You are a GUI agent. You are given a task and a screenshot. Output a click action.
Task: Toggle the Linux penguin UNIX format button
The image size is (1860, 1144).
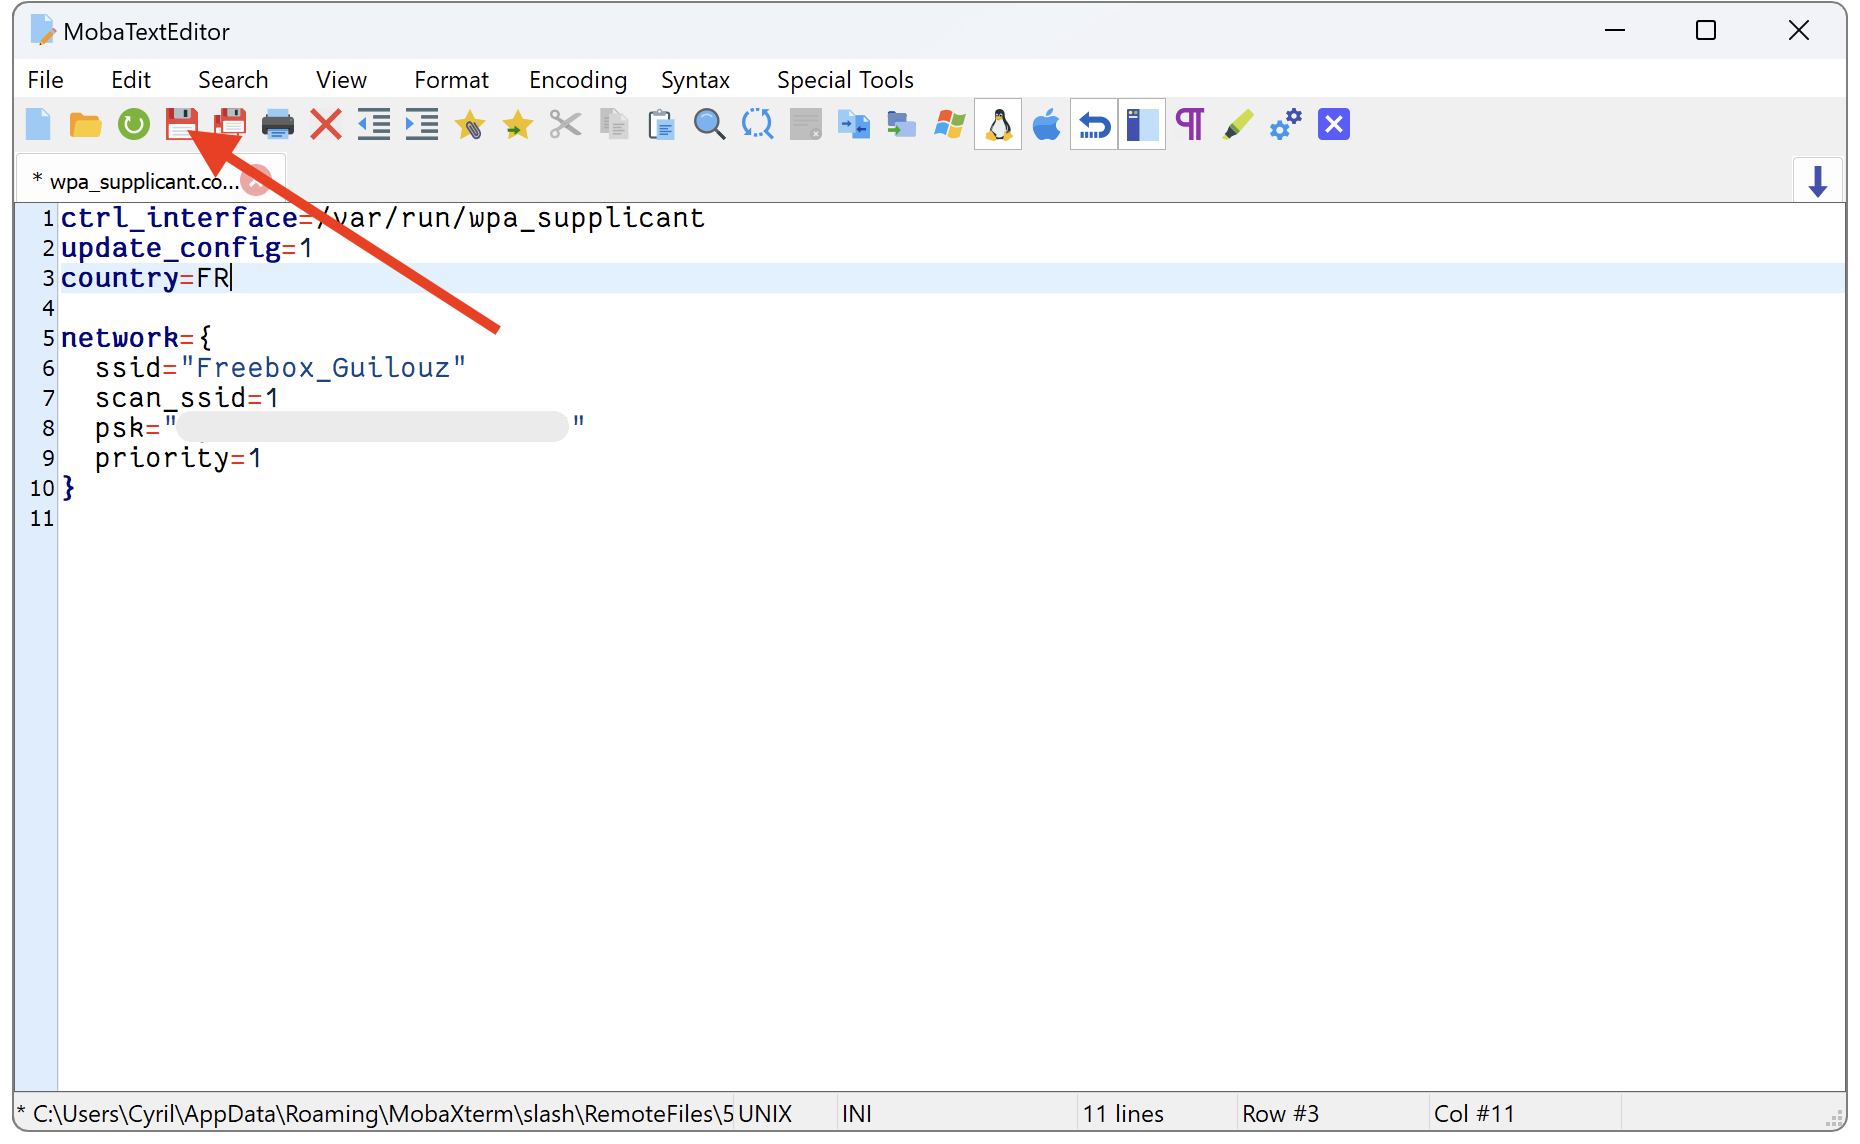pyautogui.click(x=998, y=125)
